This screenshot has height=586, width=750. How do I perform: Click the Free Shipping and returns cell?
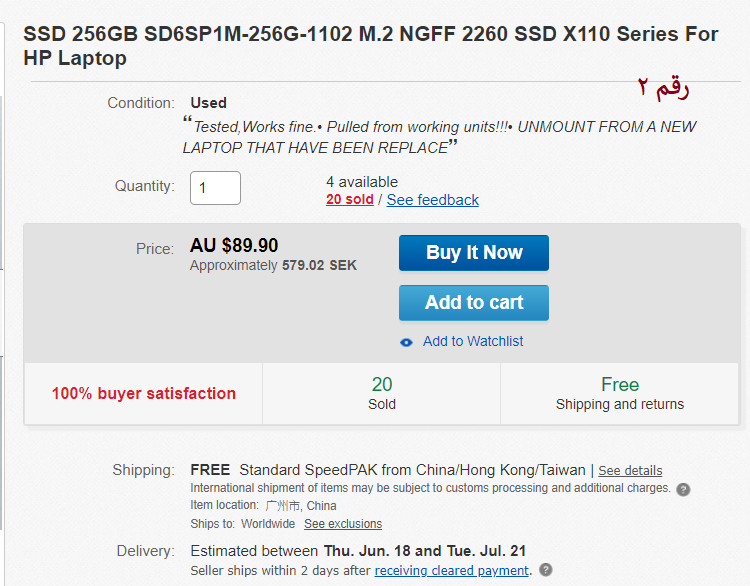pos(620,394)
